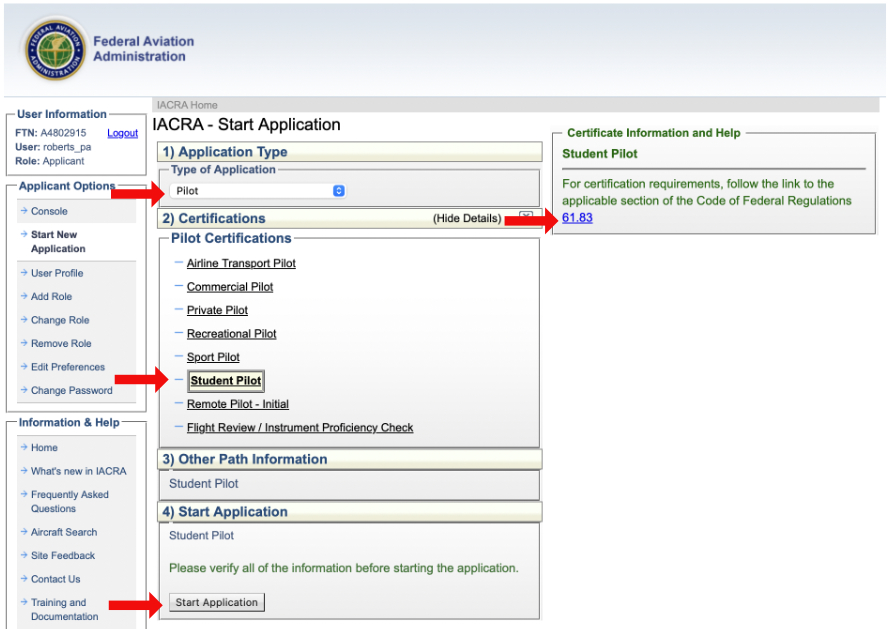This screenshot has height=629, width=893.
Task: Open Console in Applicant Options
Action: 49,211
